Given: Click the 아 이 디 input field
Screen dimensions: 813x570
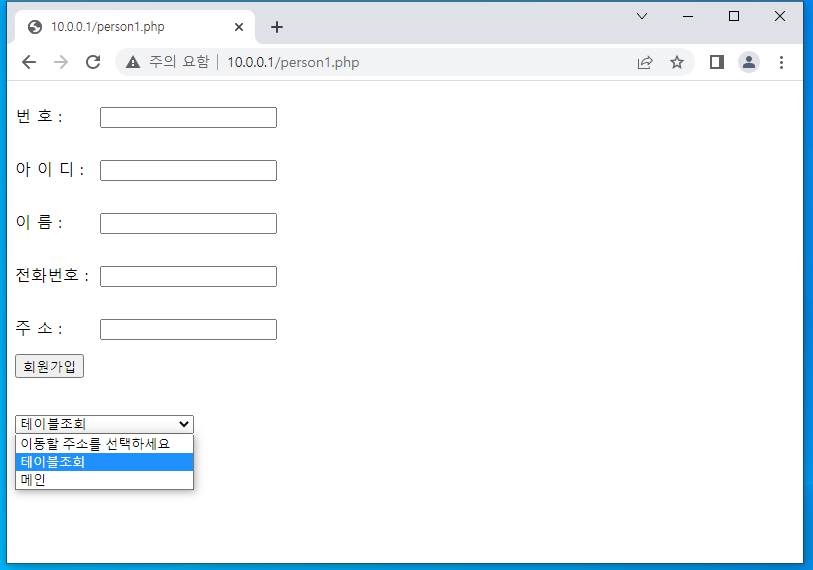Looking at the screenshot, I should tap(188, 170).
